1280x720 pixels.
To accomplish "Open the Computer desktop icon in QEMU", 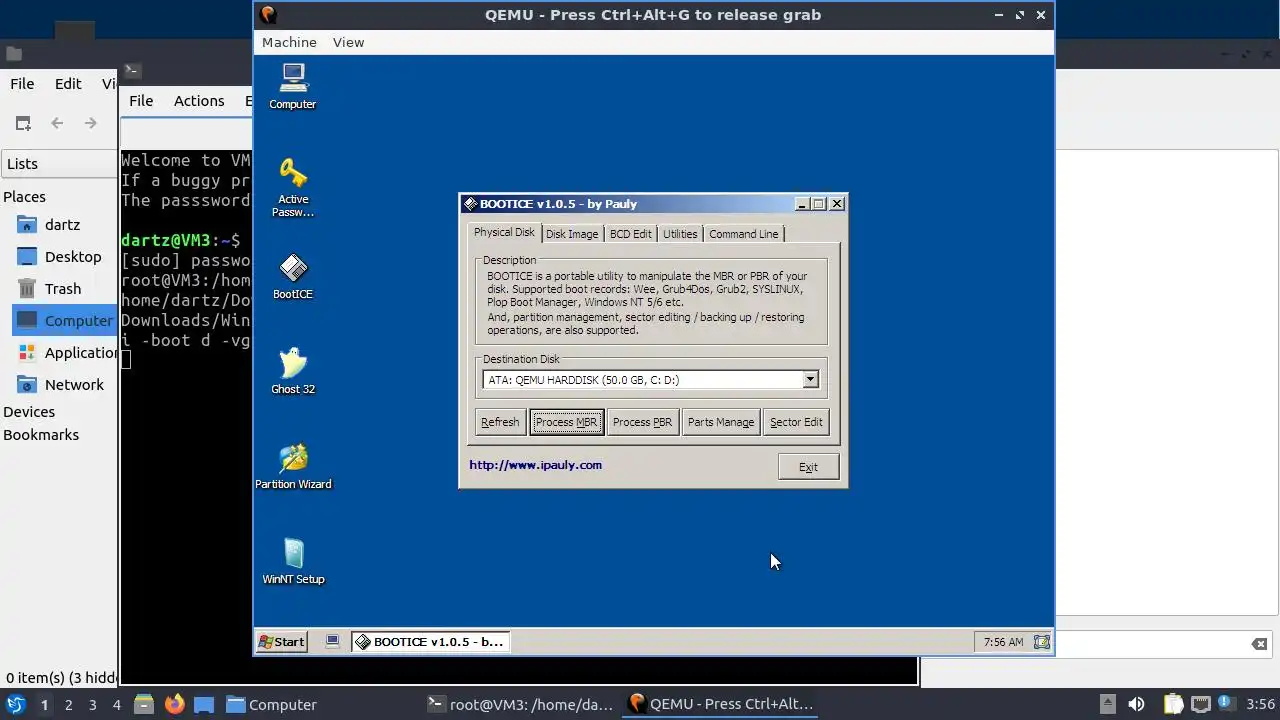I will pyautogui.click(x=292, y=86).
